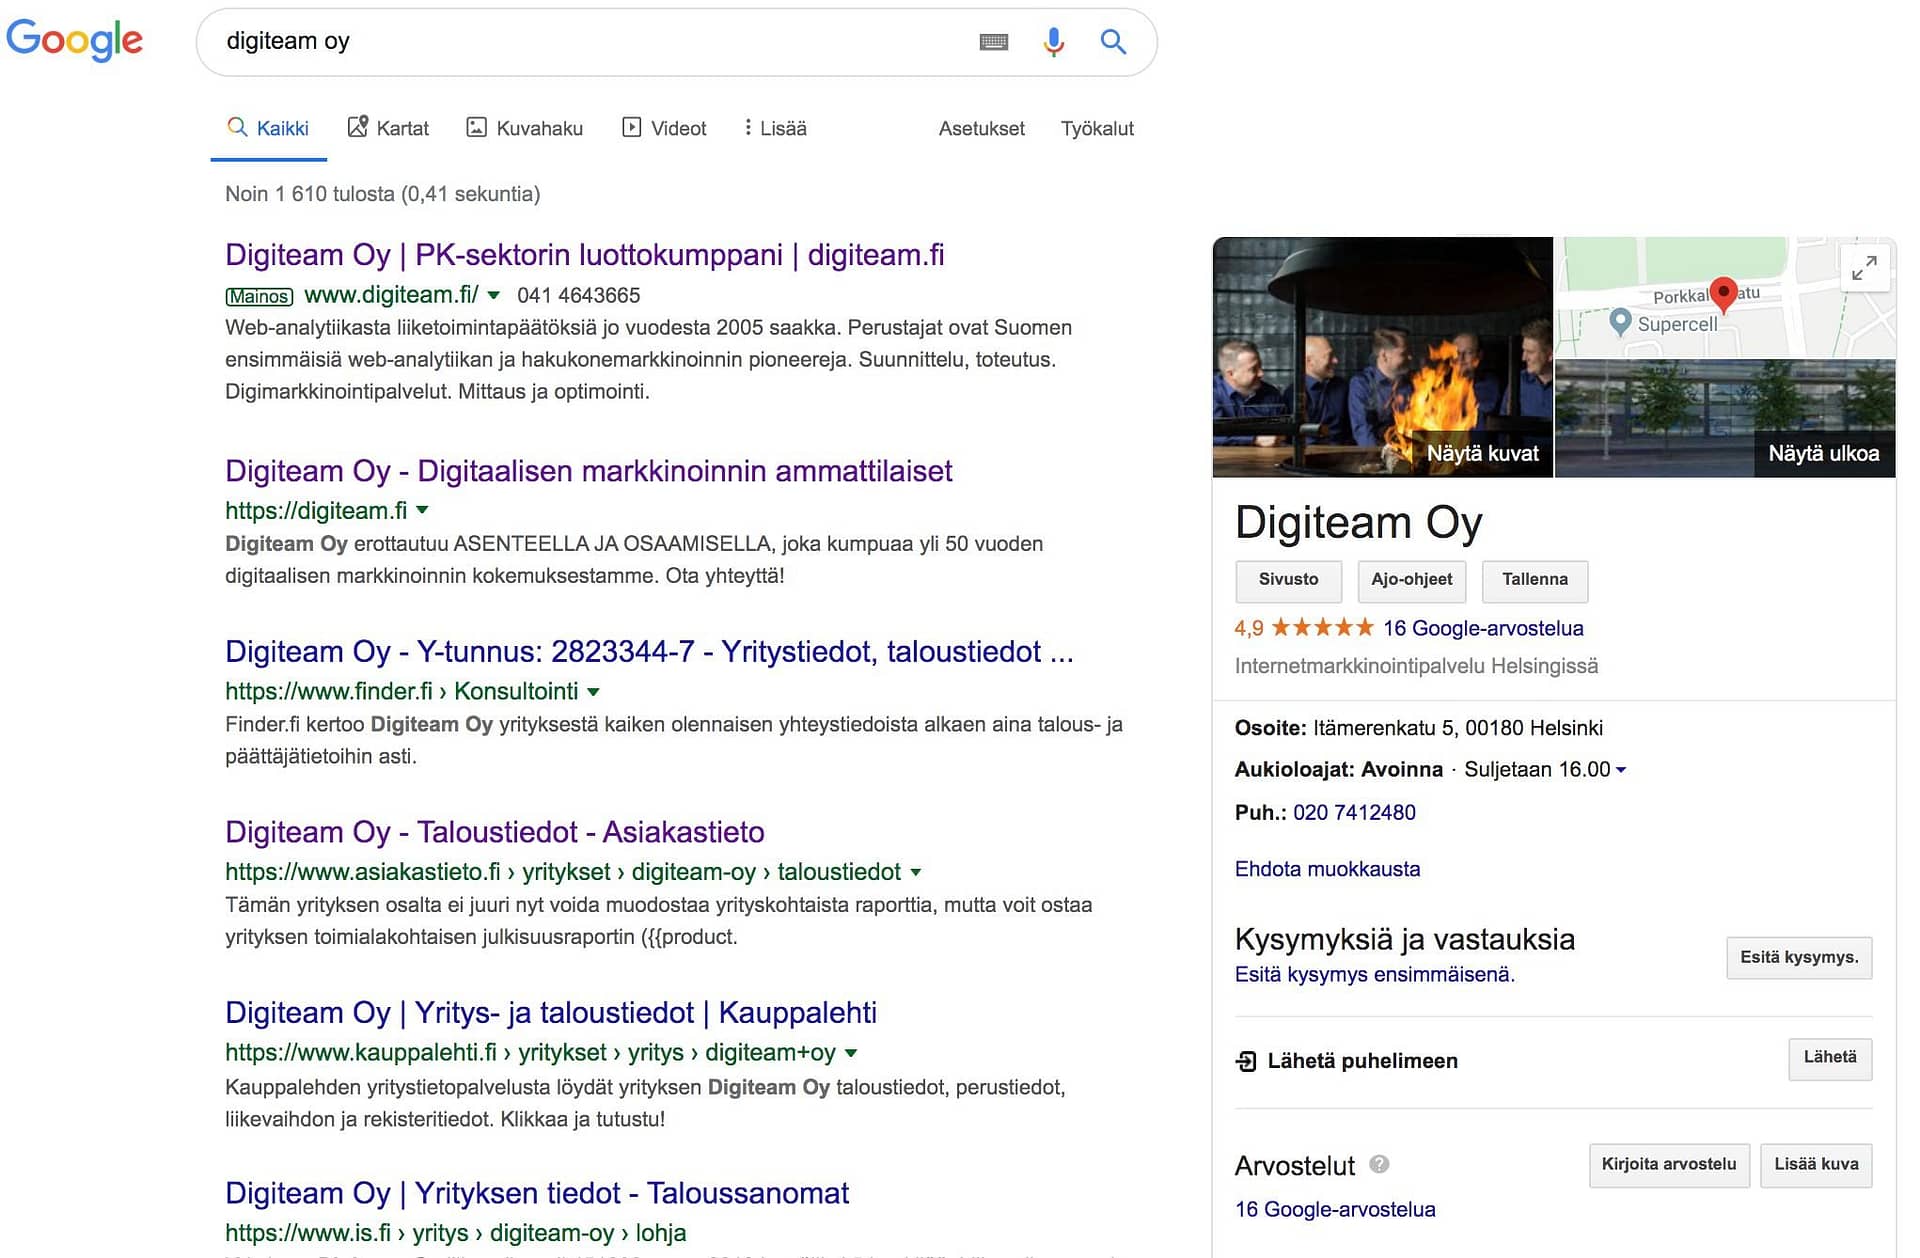1920x1258 pixels.
Task: Open Taloustiedot - Asiakastieto result
Action: 495,832
